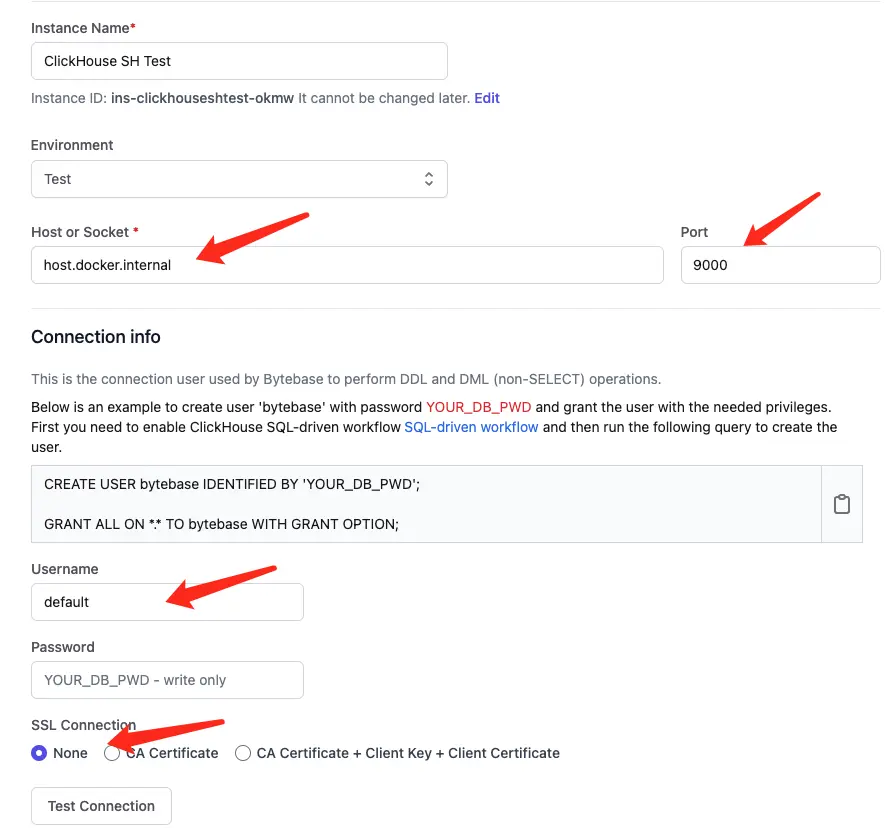
Task: Select the None SSL connection option
Action: tap(39, 753)
